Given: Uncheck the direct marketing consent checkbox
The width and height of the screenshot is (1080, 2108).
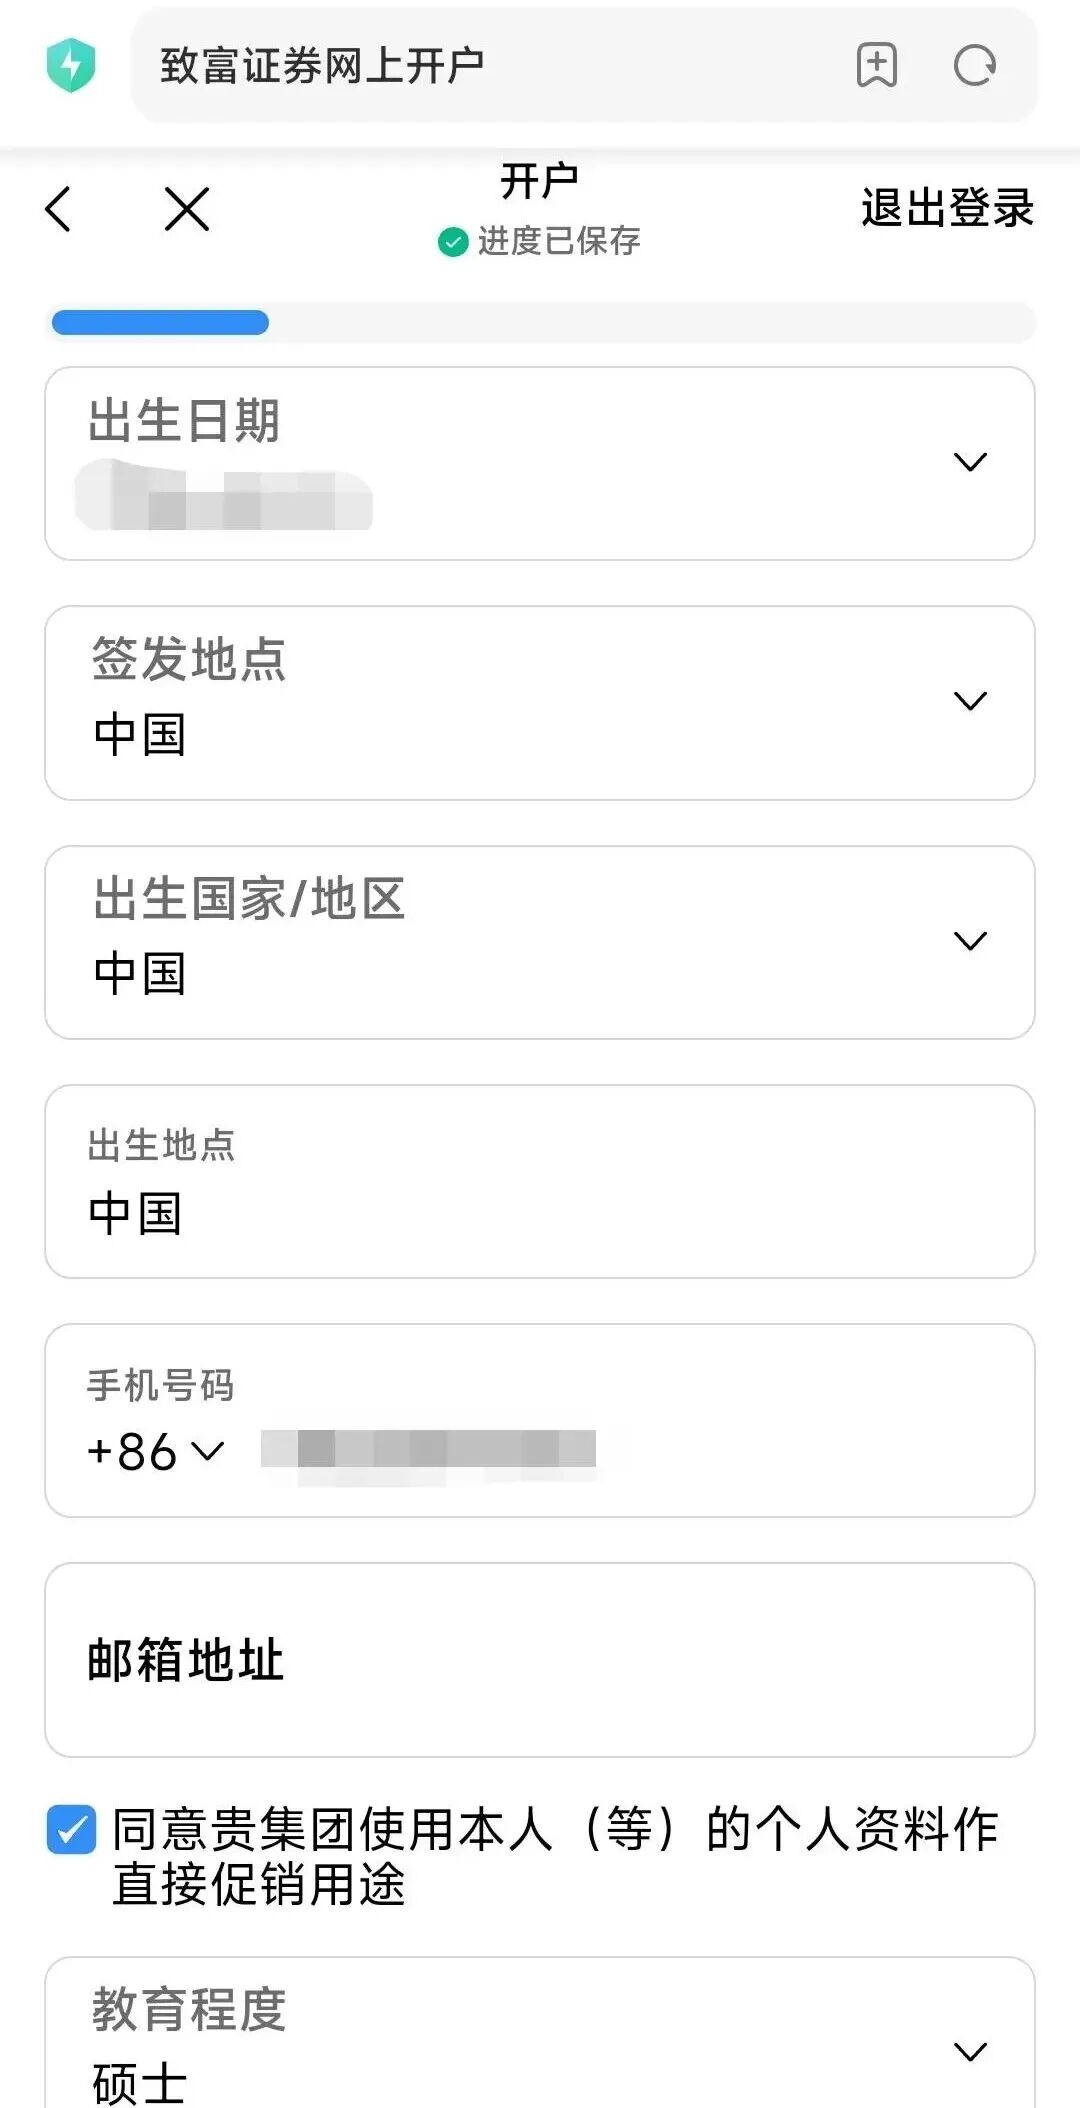Looking at the screenshot, I should point(72,1830).
